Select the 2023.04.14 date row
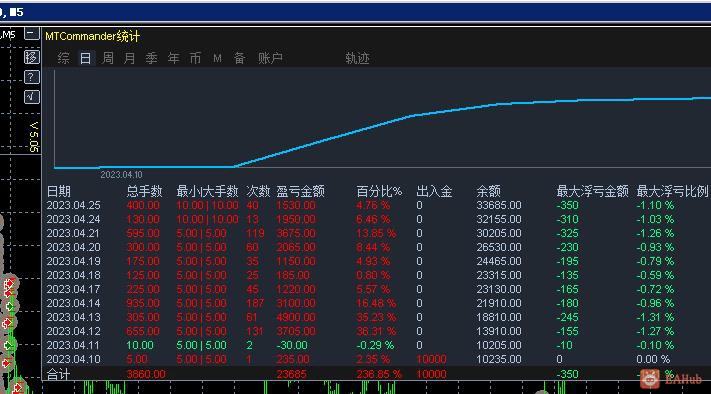The height and width of the screenshot is (394, 711). tap(73, 303)
